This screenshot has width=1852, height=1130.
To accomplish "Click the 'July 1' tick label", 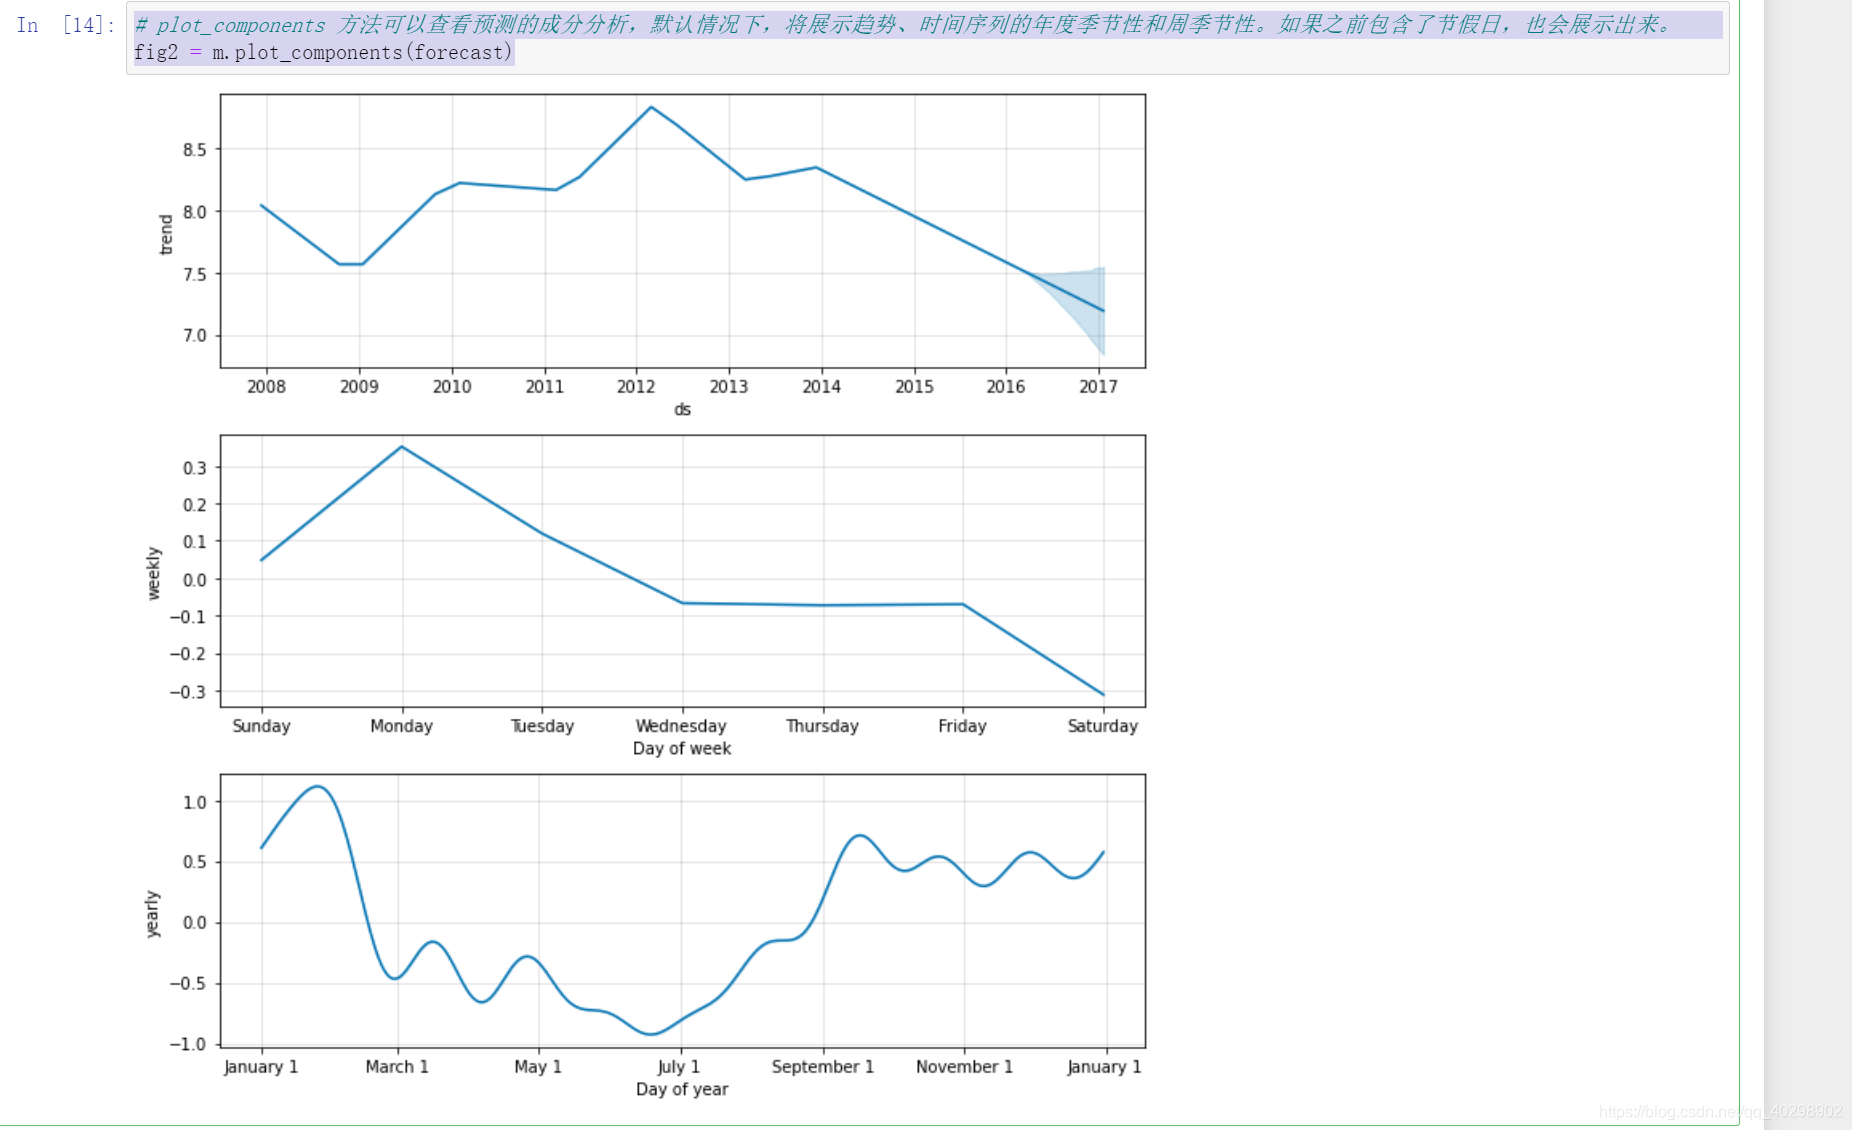I will pyautogui.click(x=679, y=1067).
